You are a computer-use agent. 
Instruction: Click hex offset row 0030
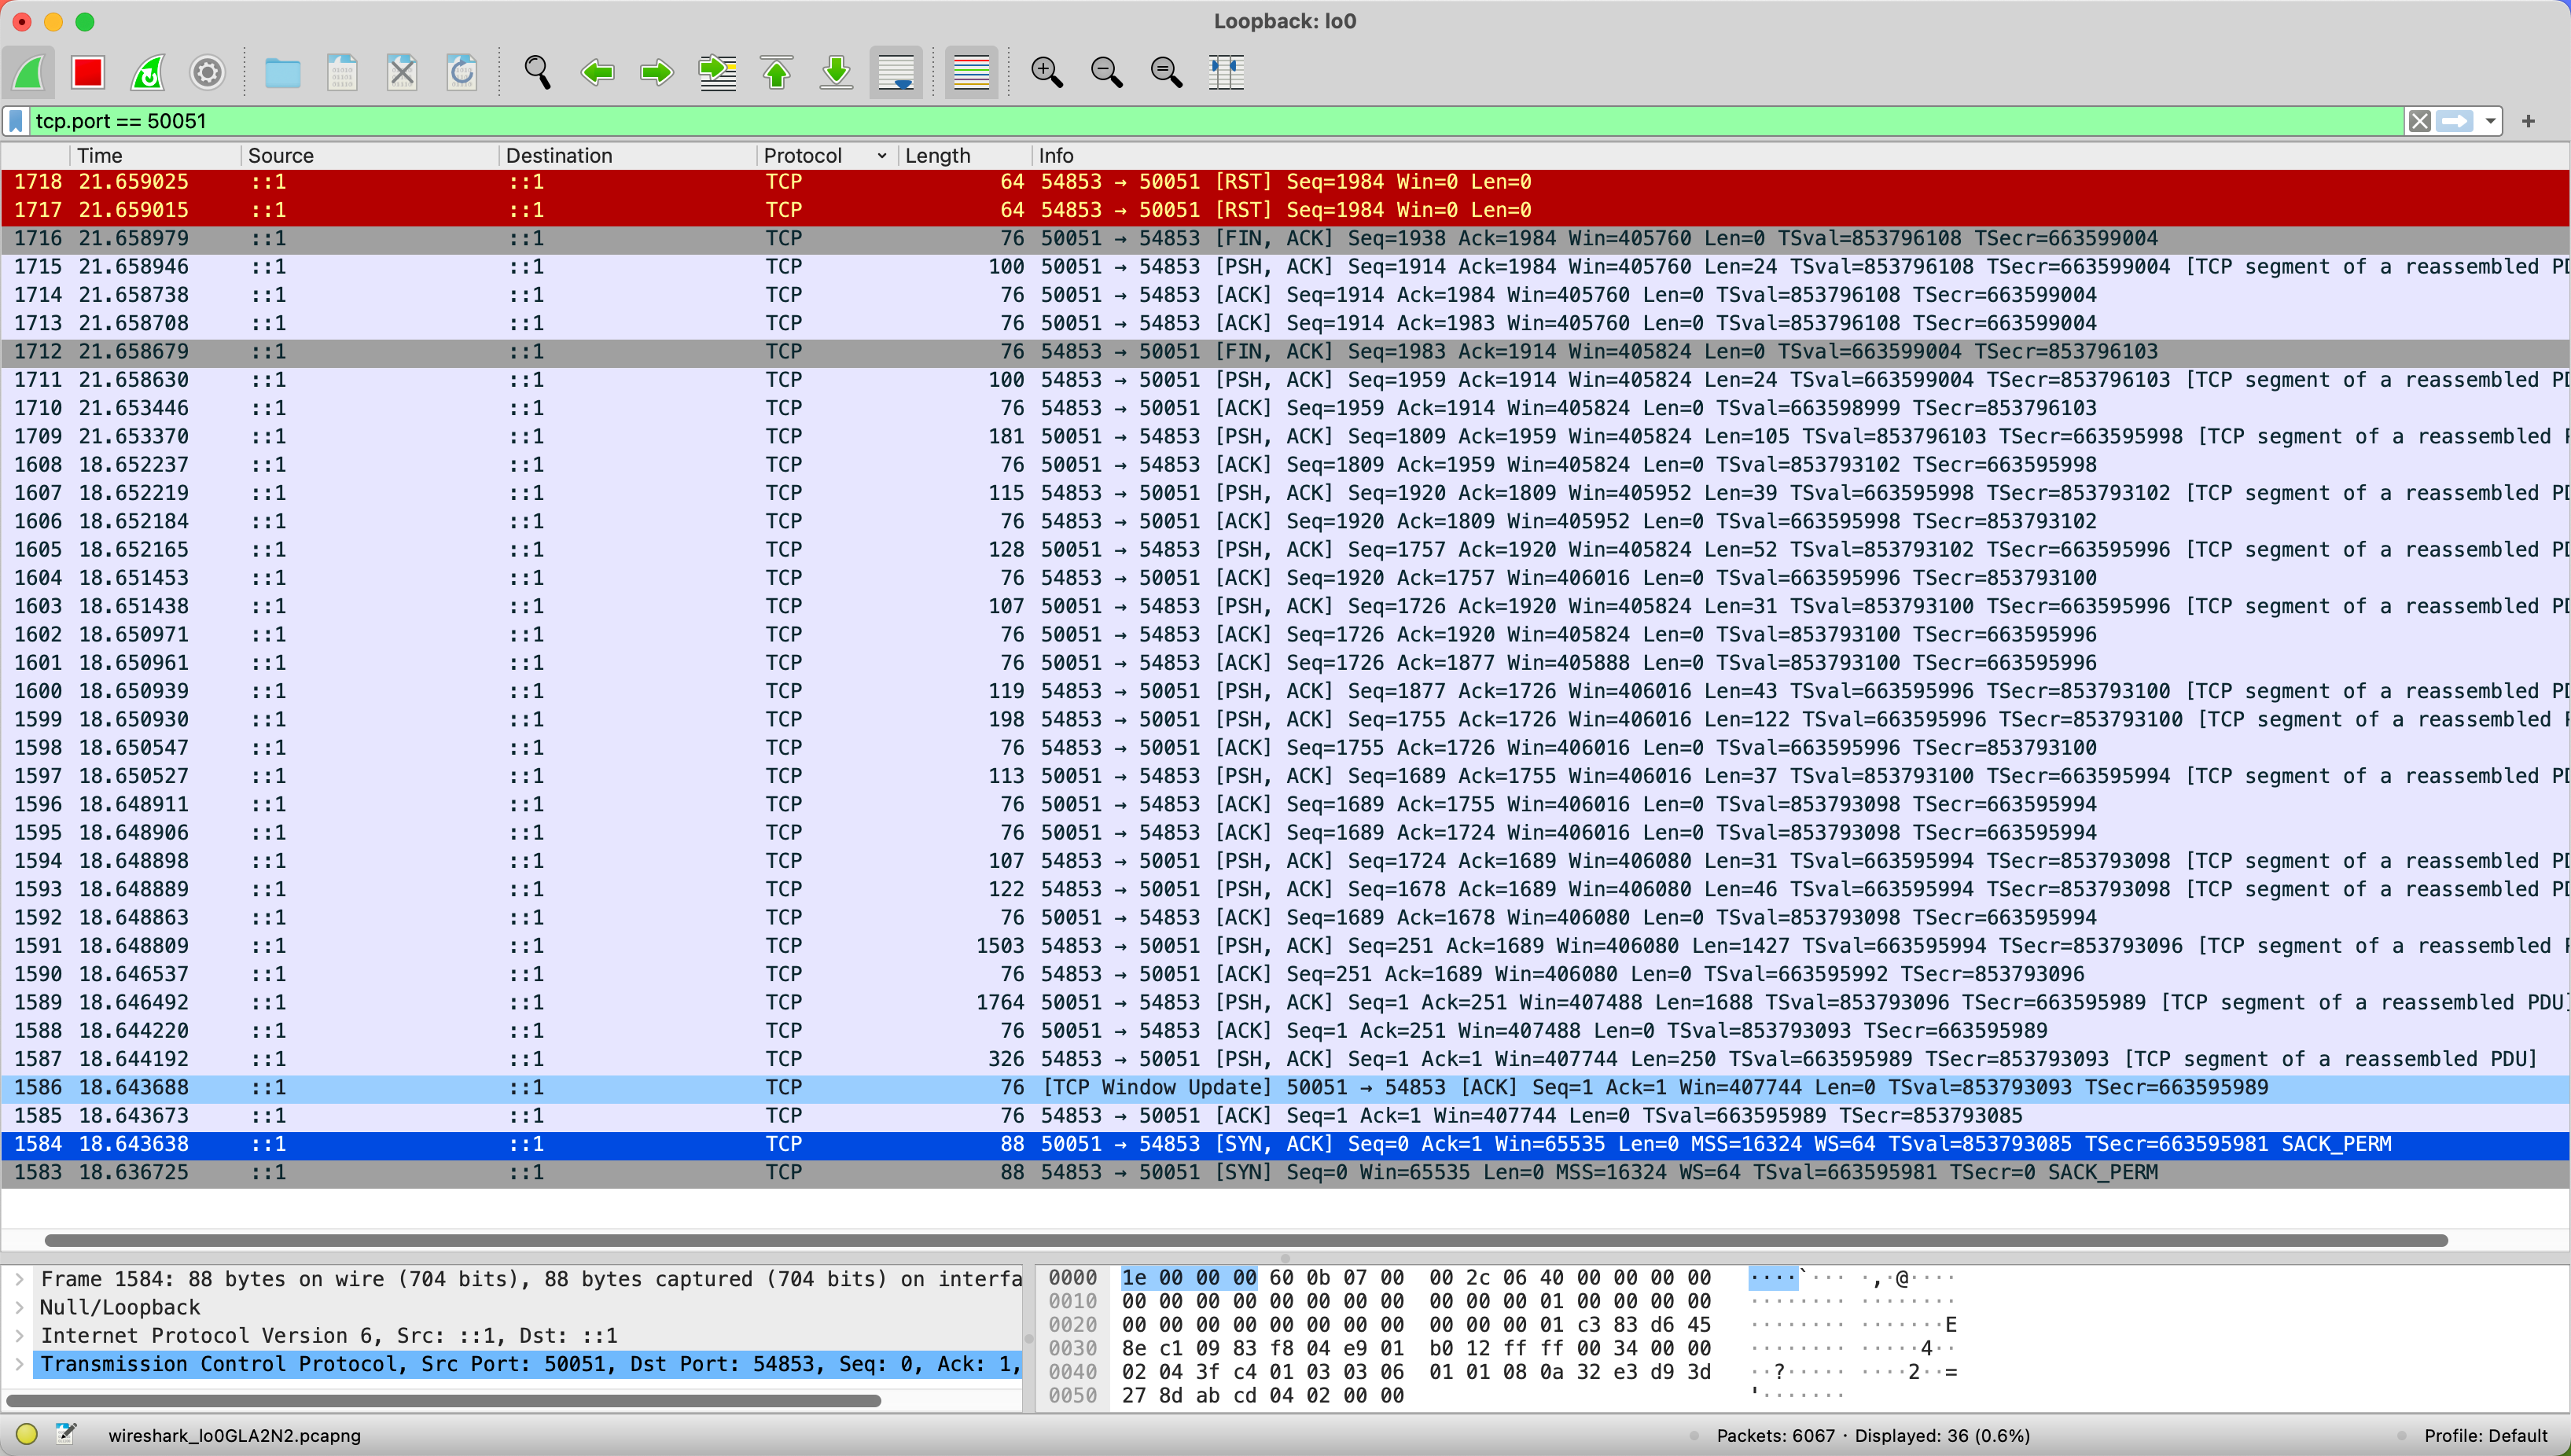click(1072, 1349)
